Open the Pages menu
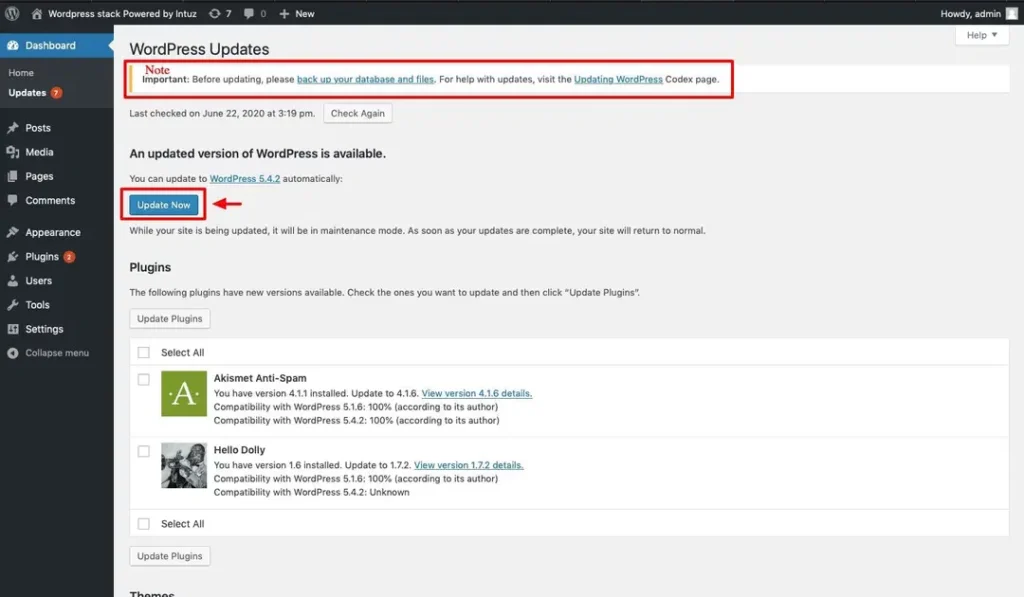The height and width of the screenshot is (597, 1024). [x=39, y=176]
